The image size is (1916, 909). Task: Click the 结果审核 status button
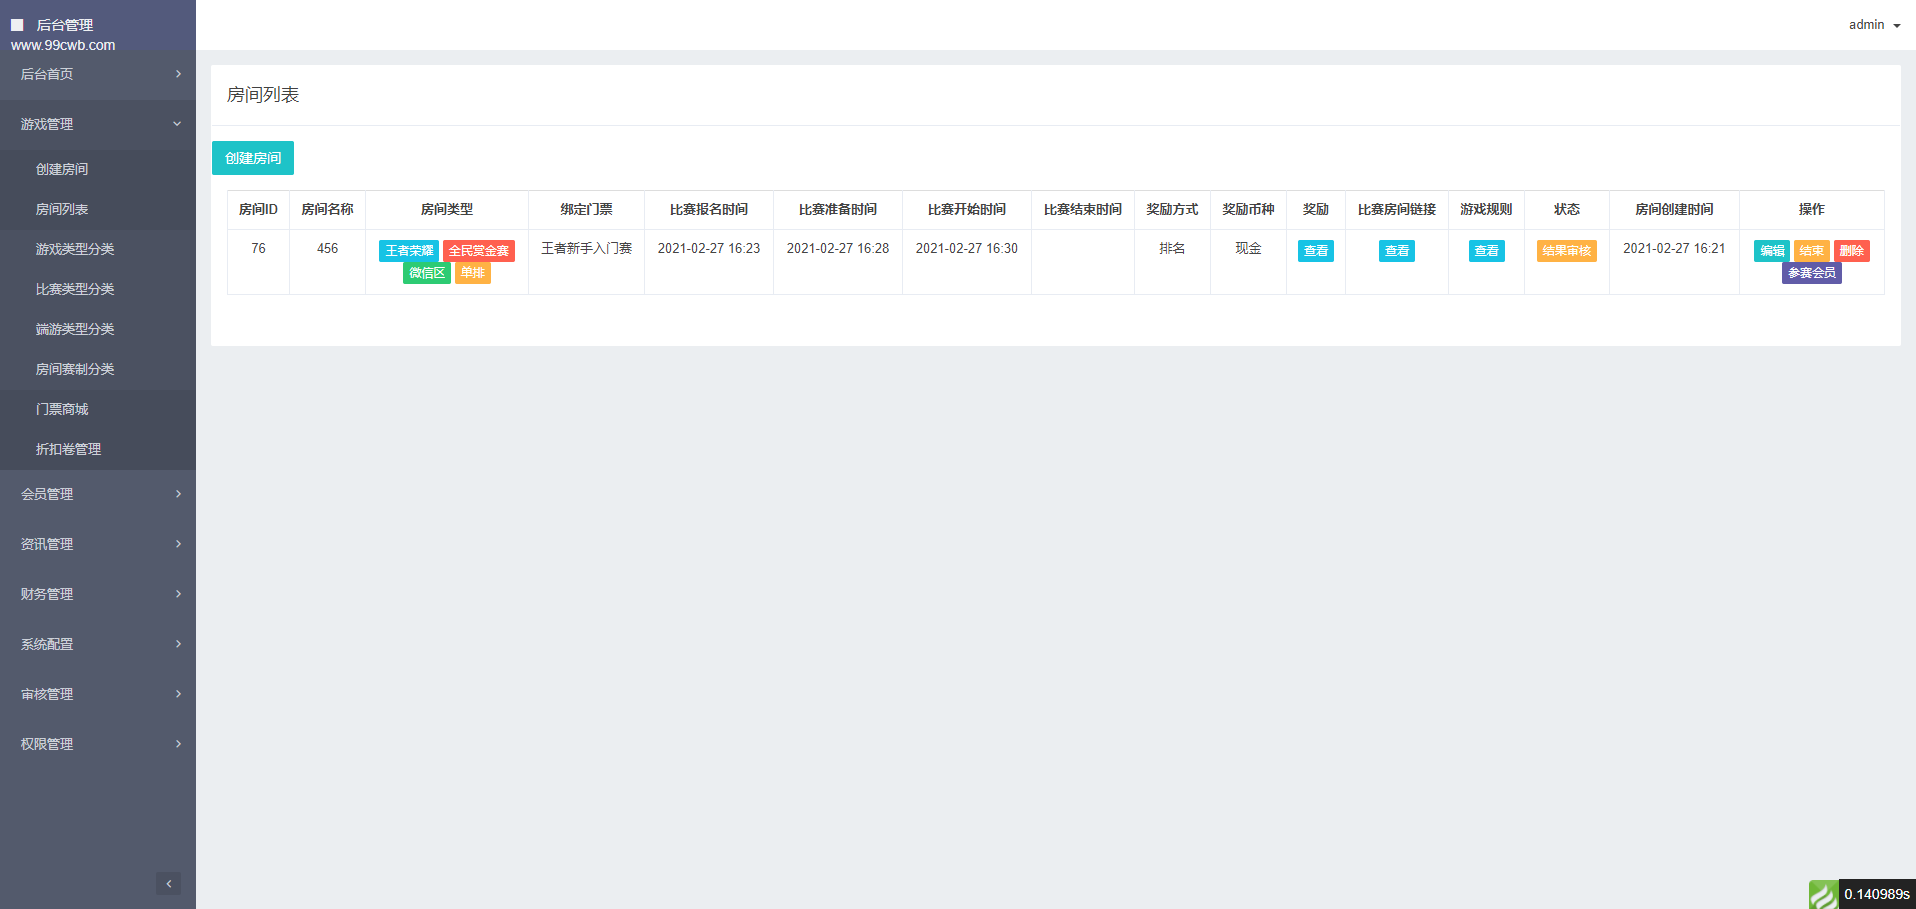point(1567,251)
